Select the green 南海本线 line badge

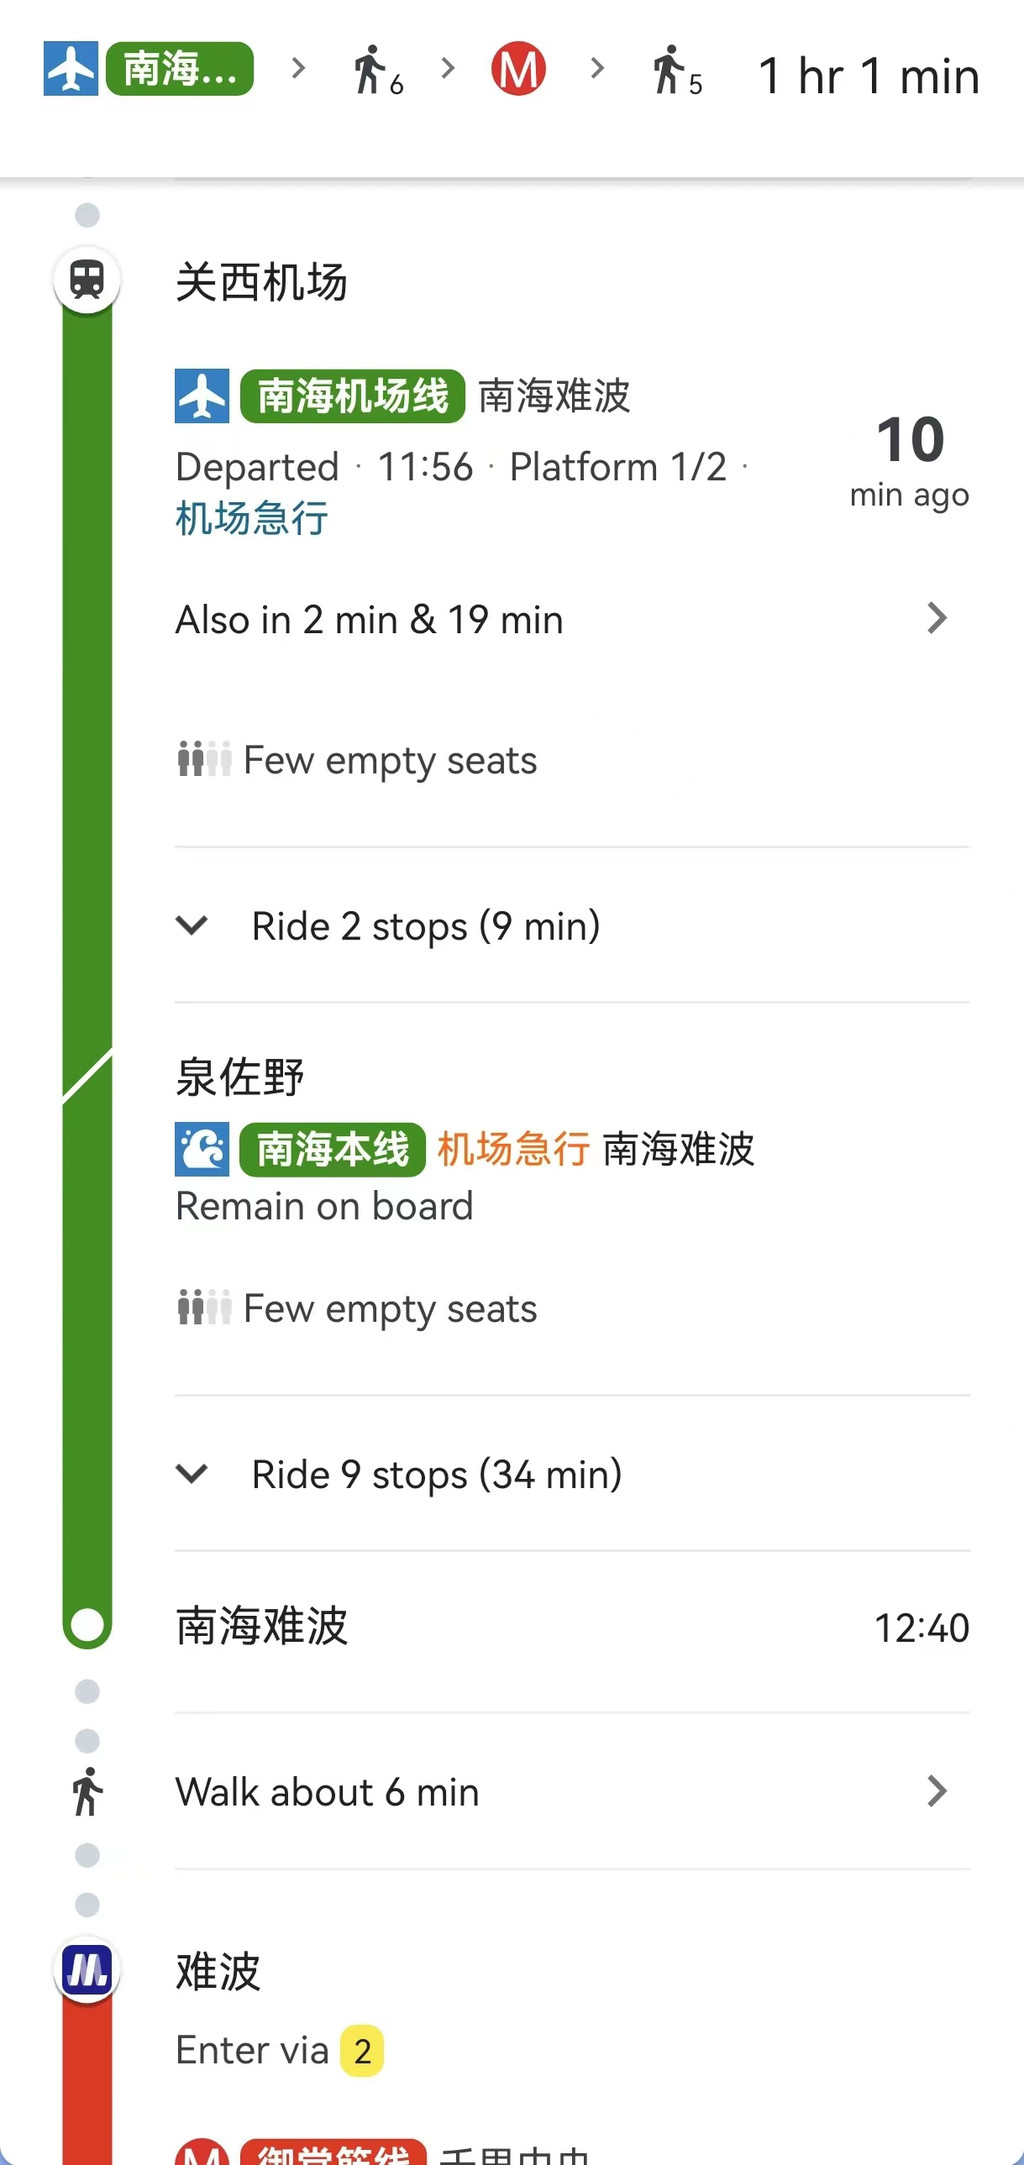tap(333, 1149)
